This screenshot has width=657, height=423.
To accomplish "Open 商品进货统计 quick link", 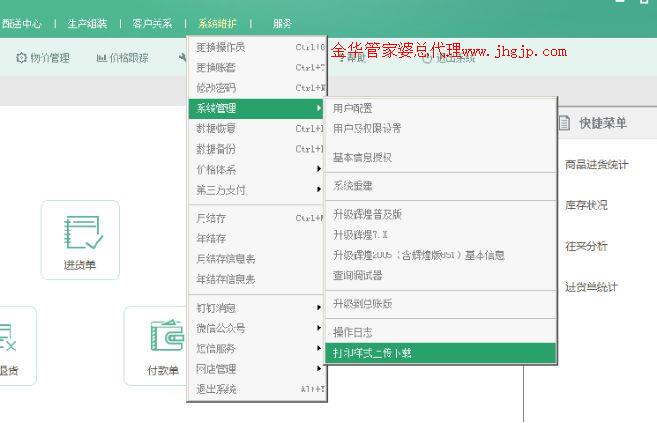I will 596,165.
